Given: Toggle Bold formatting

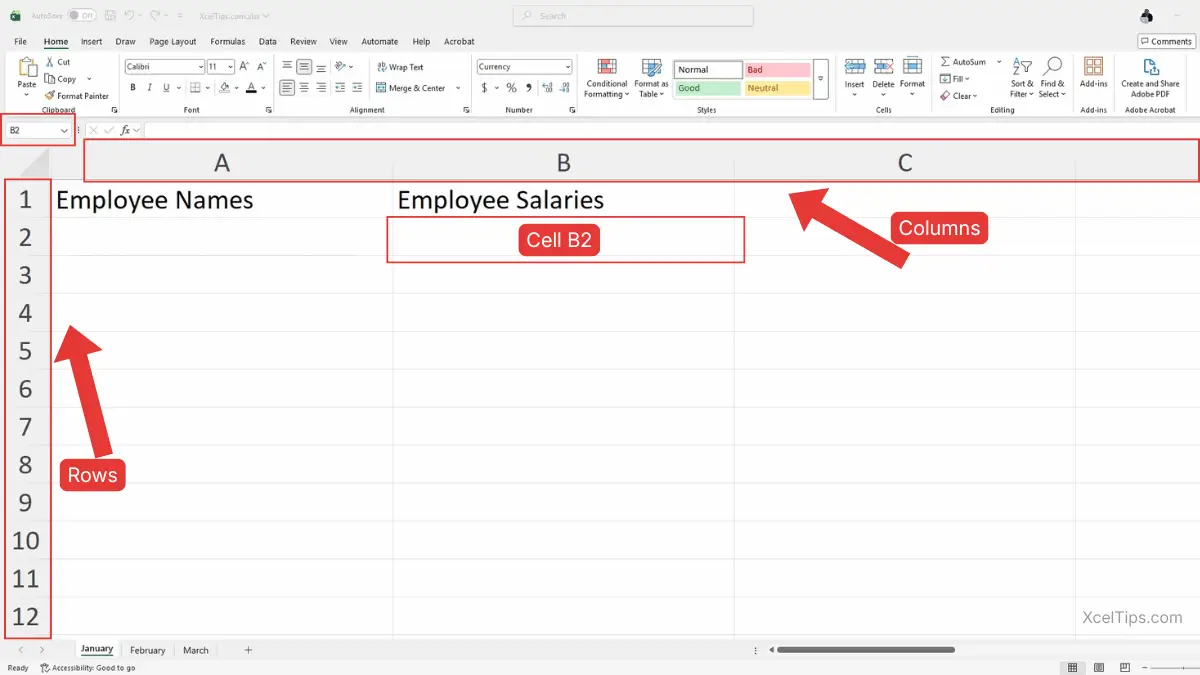Looking at the screenshot, I should tap(133, 88).
